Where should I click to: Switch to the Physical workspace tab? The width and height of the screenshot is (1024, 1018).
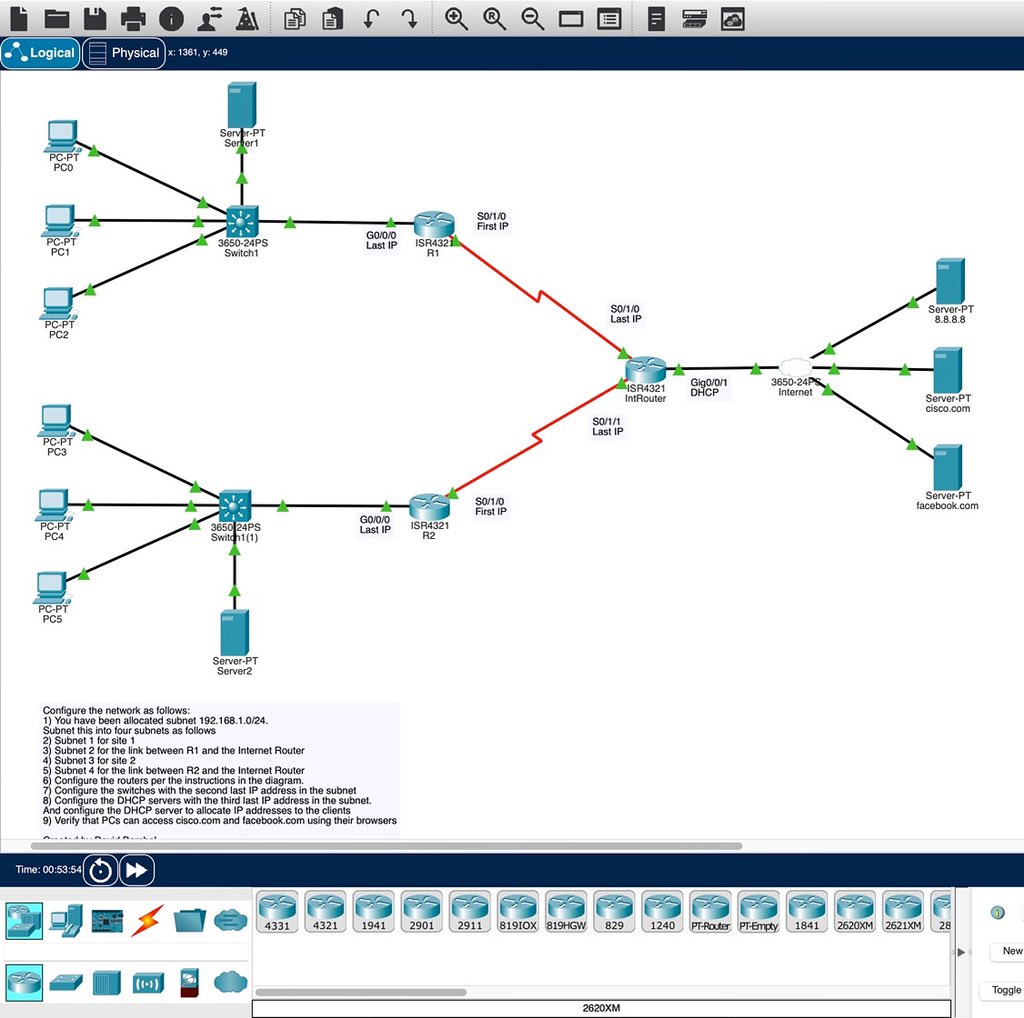pyautogui.click(x=123, y=53)
